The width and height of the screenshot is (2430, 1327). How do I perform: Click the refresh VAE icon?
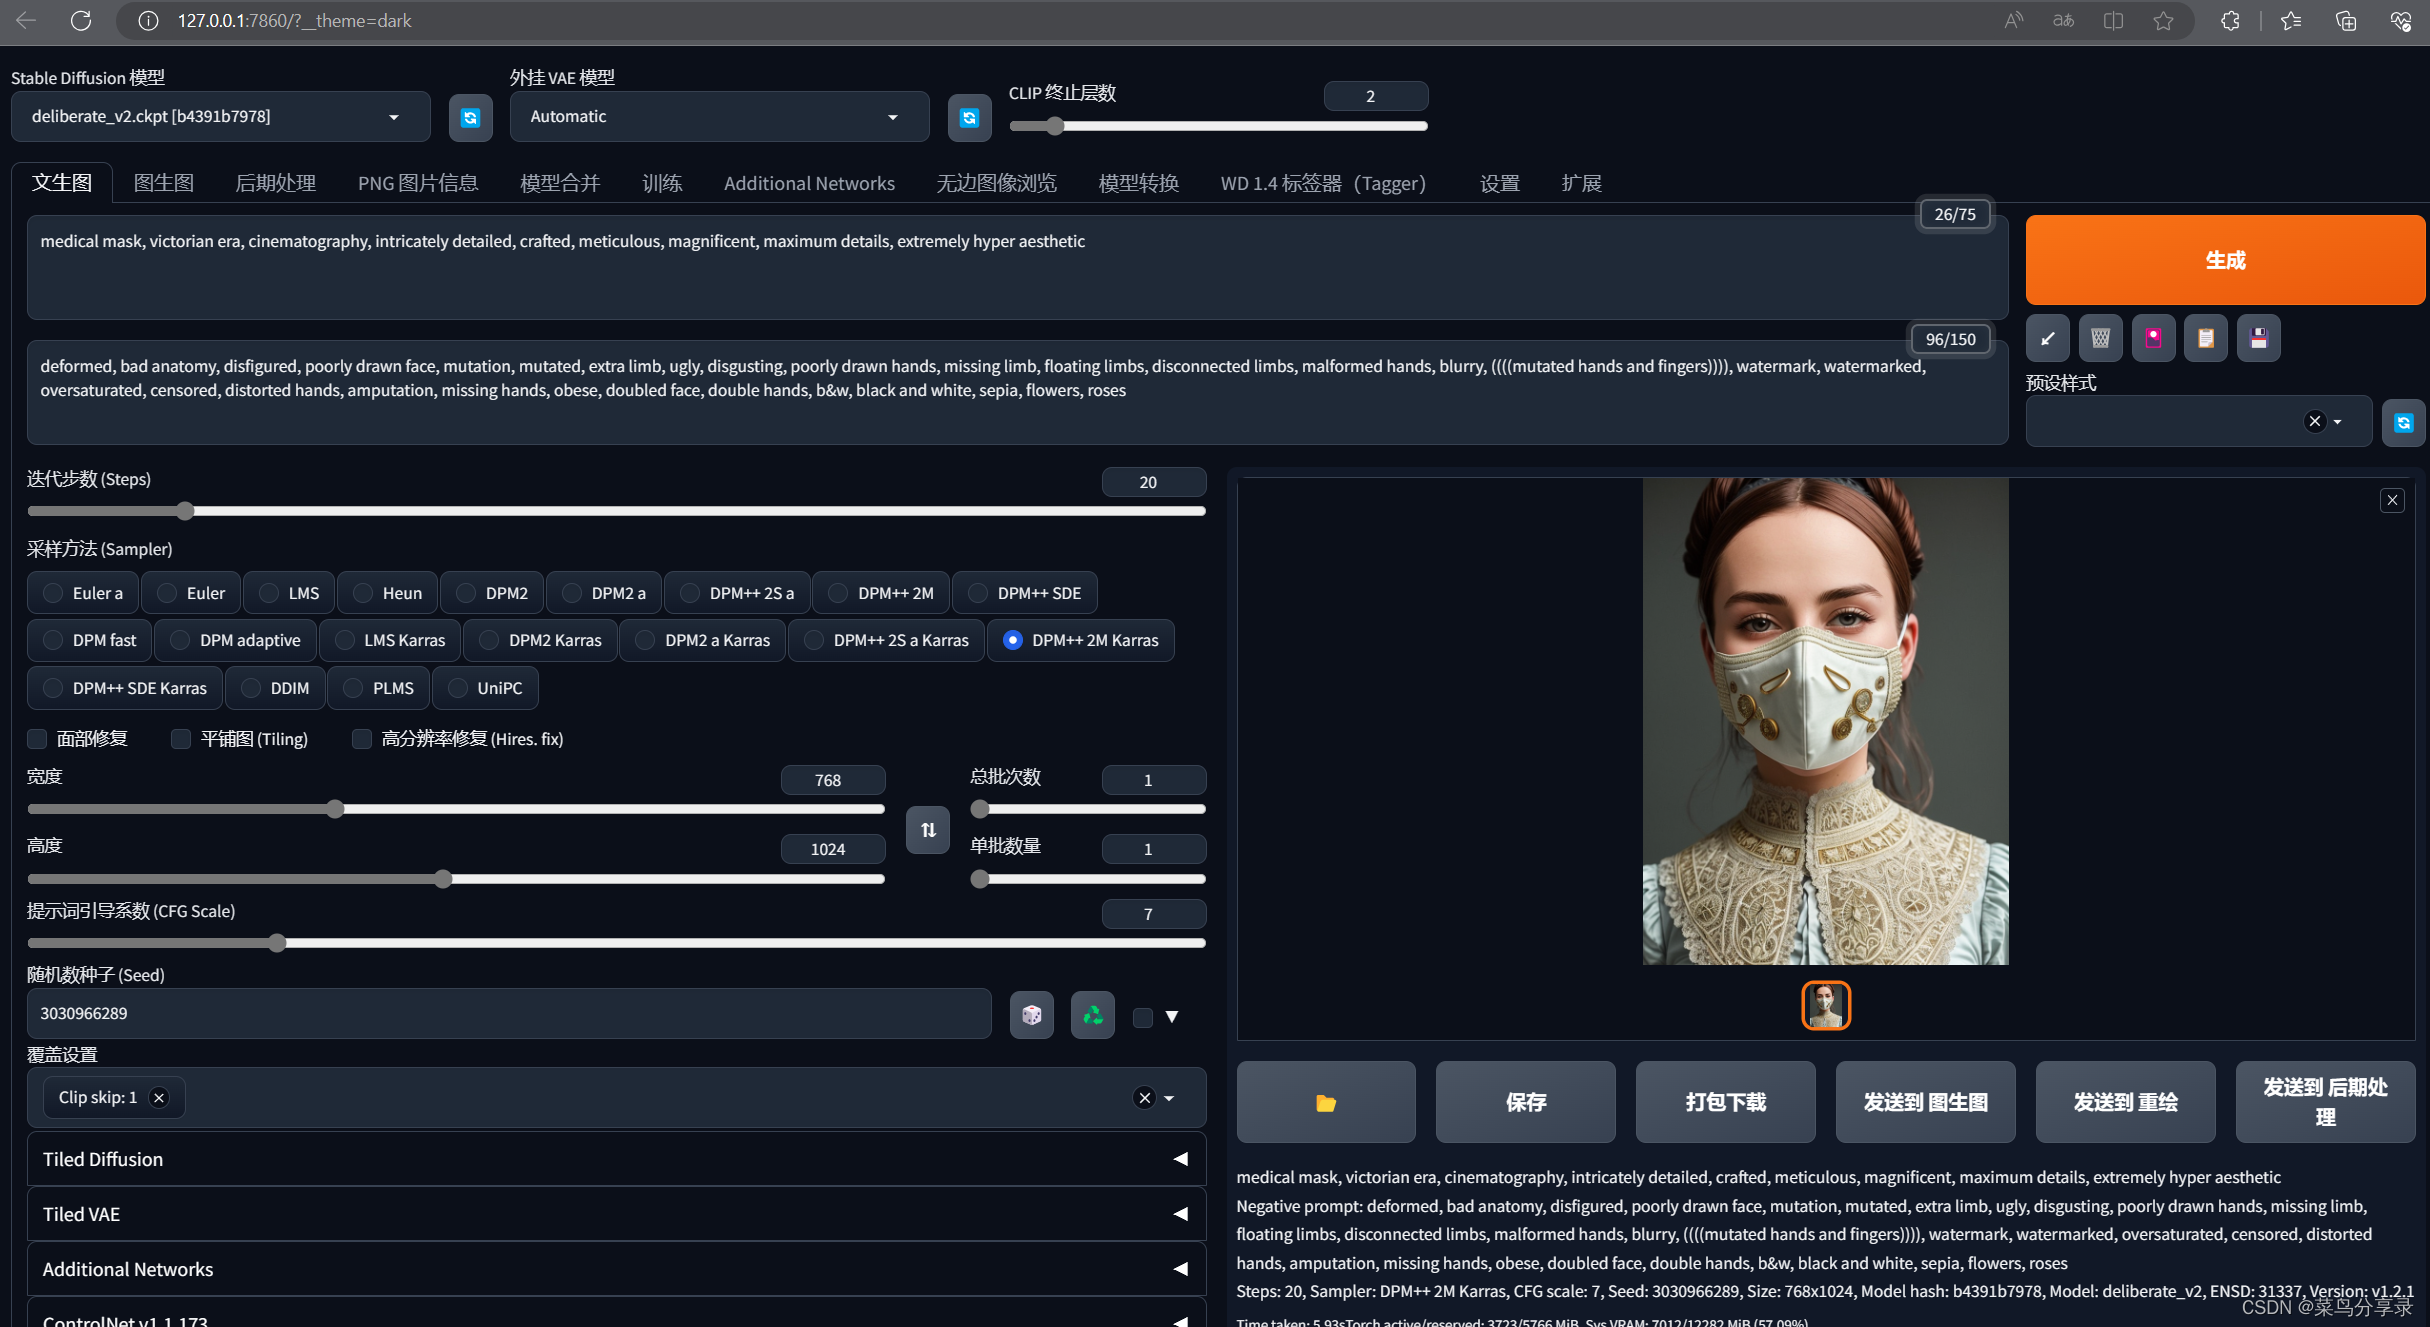click(x=969, y=116)
